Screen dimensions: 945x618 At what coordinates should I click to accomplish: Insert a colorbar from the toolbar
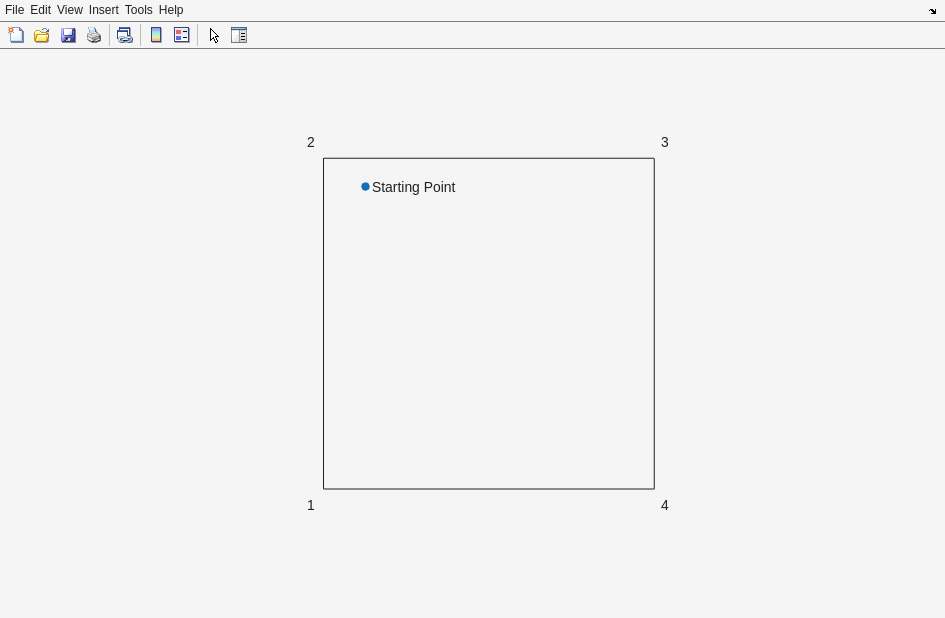point(156,35)
